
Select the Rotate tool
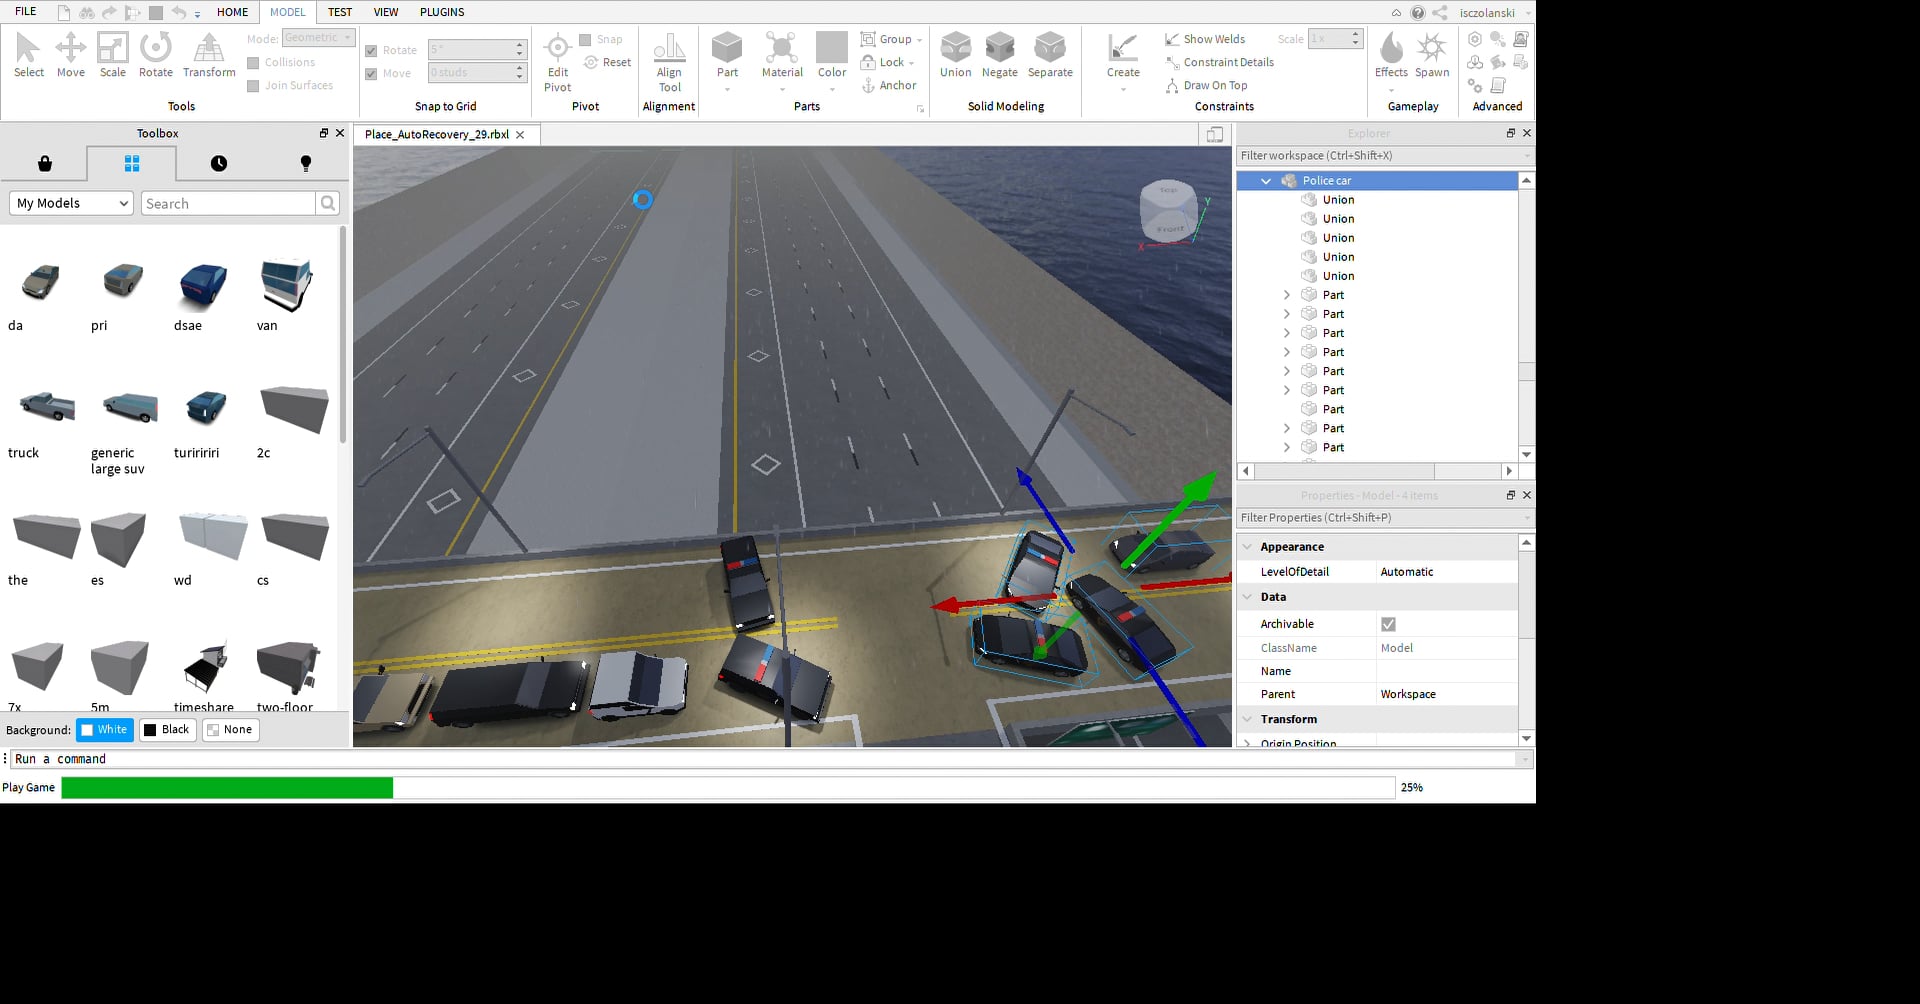tap(155, 55)
